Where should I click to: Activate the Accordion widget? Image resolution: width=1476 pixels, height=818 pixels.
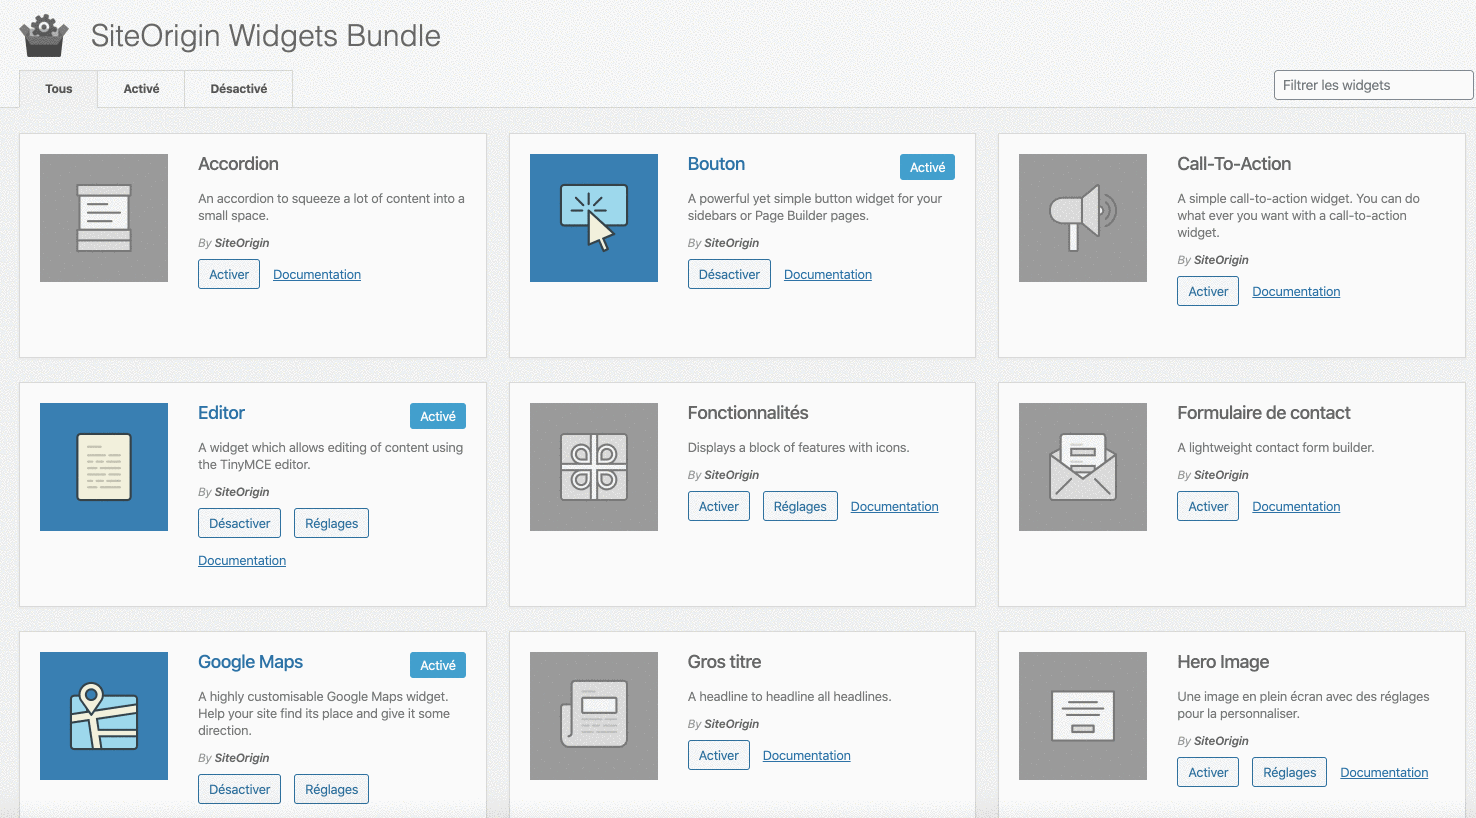click(x=228, y=273)
